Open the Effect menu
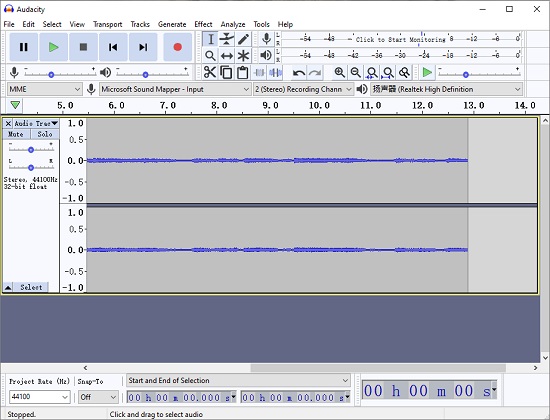 pyautogui.click(x=203, y=24)
